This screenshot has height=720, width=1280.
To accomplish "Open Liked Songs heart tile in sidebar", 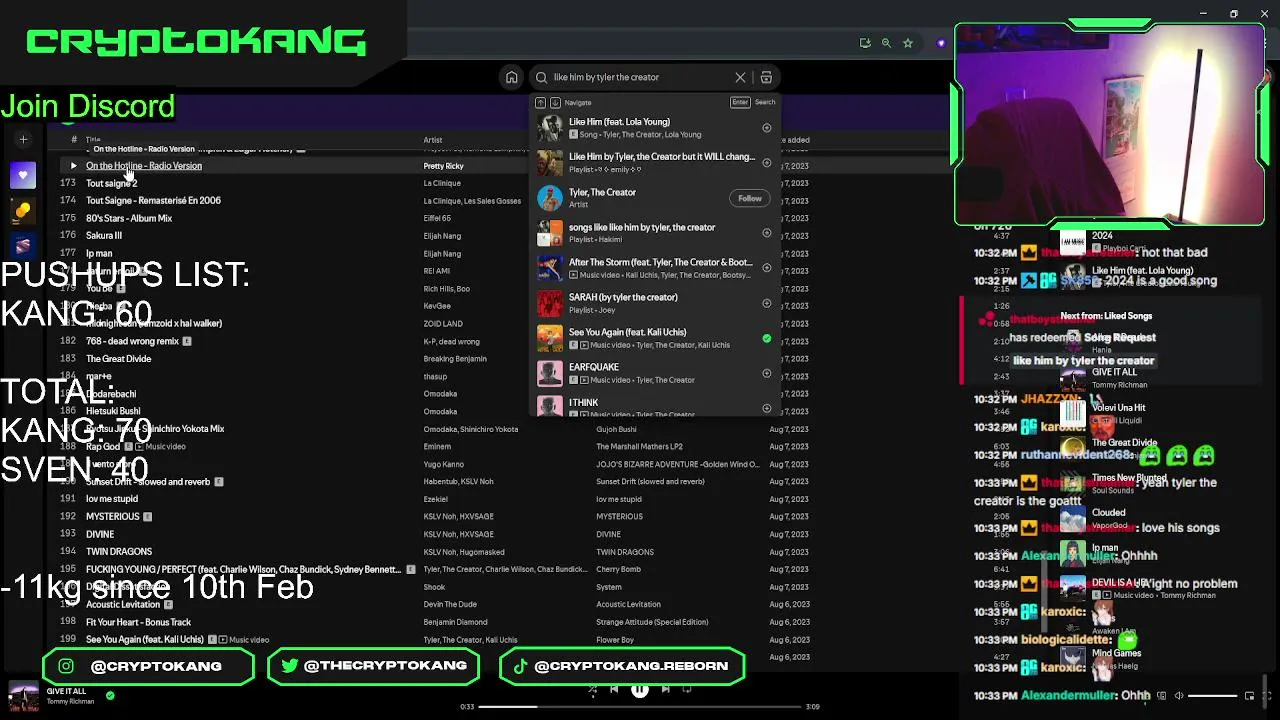I will pos(23,176).
